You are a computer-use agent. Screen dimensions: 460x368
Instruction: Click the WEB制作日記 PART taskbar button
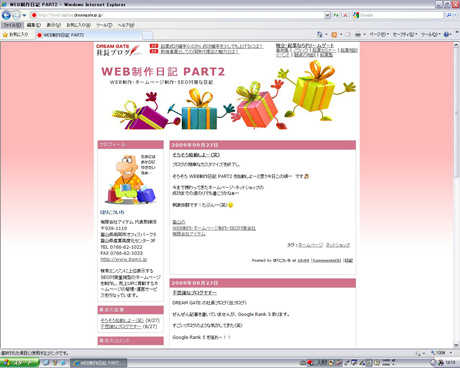(x=99, y=363)
